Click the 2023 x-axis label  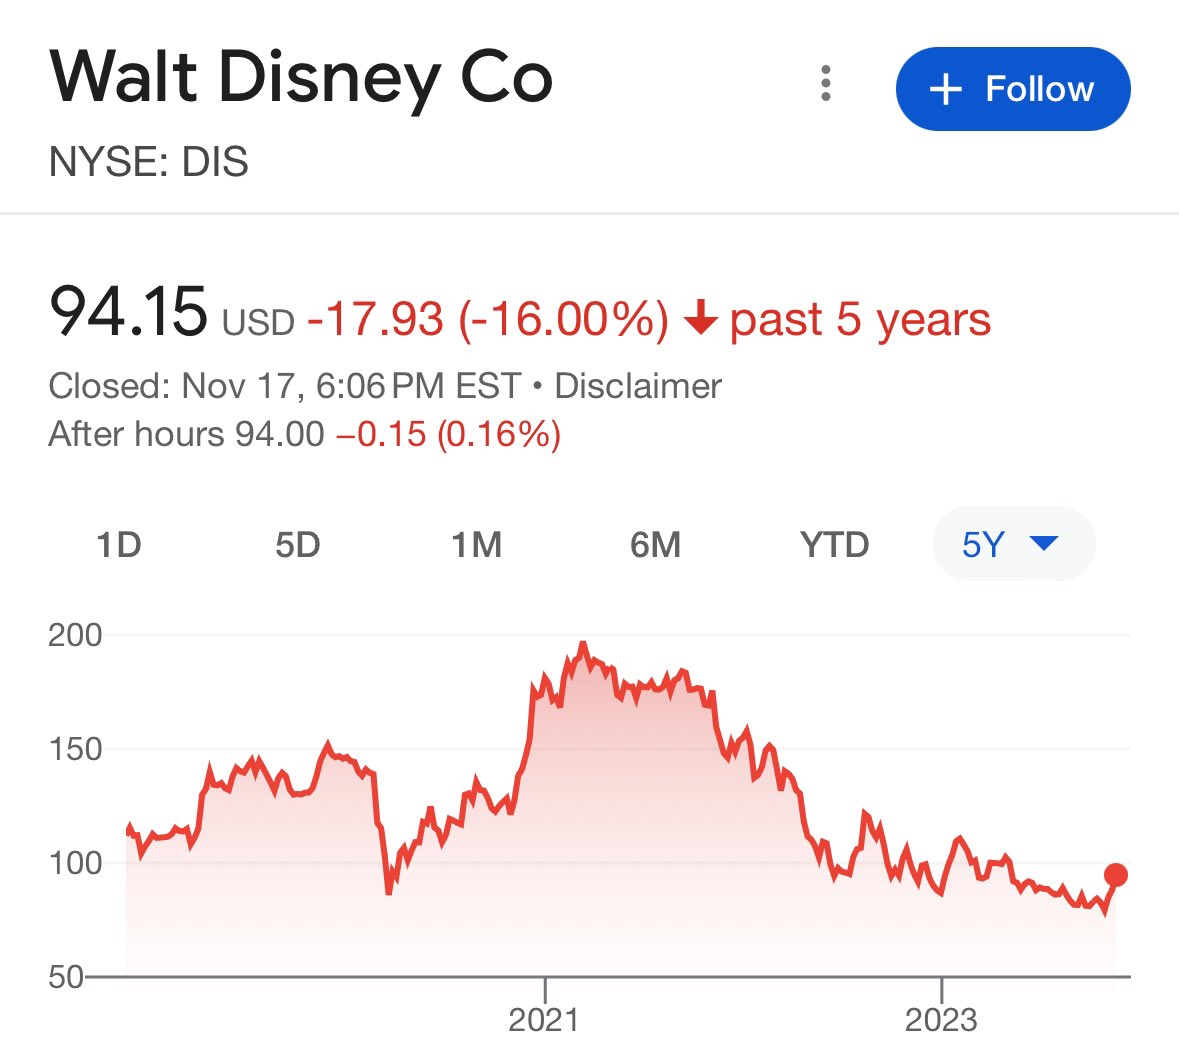tap(941, 1020)
